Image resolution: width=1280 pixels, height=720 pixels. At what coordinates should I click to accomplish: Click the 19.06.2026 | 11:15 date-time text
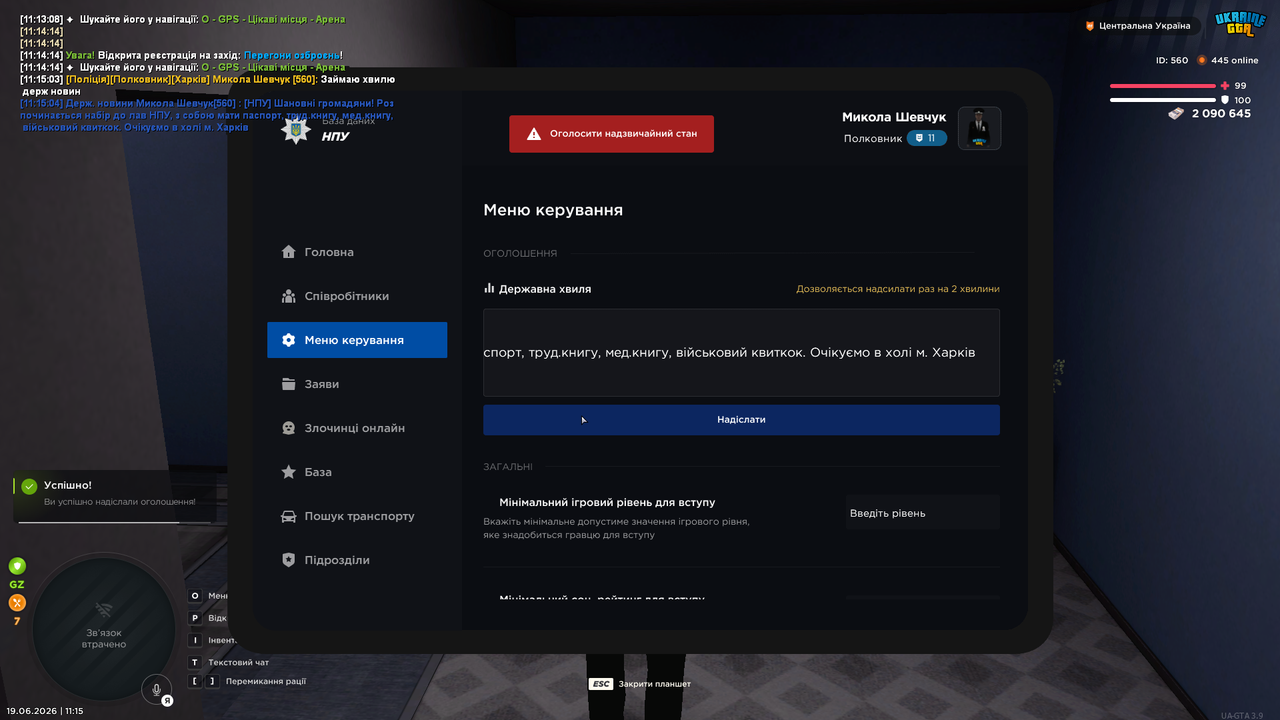(45, 711)
